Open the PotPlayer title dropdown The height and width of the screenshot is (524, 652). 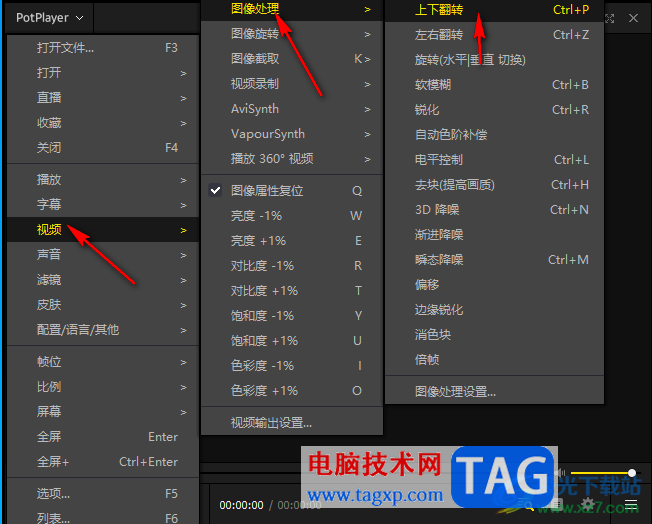(49, 18)
